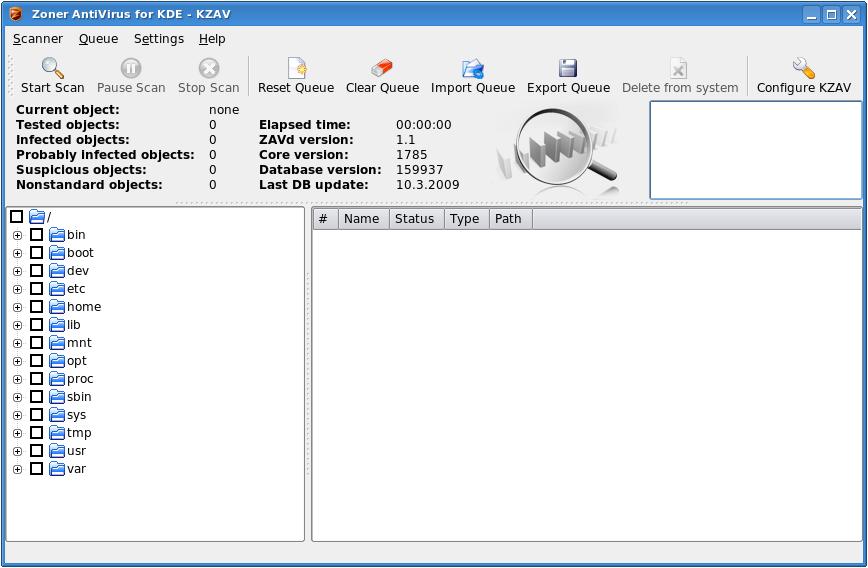Tick the bin folder checkbox

point(37,235)
